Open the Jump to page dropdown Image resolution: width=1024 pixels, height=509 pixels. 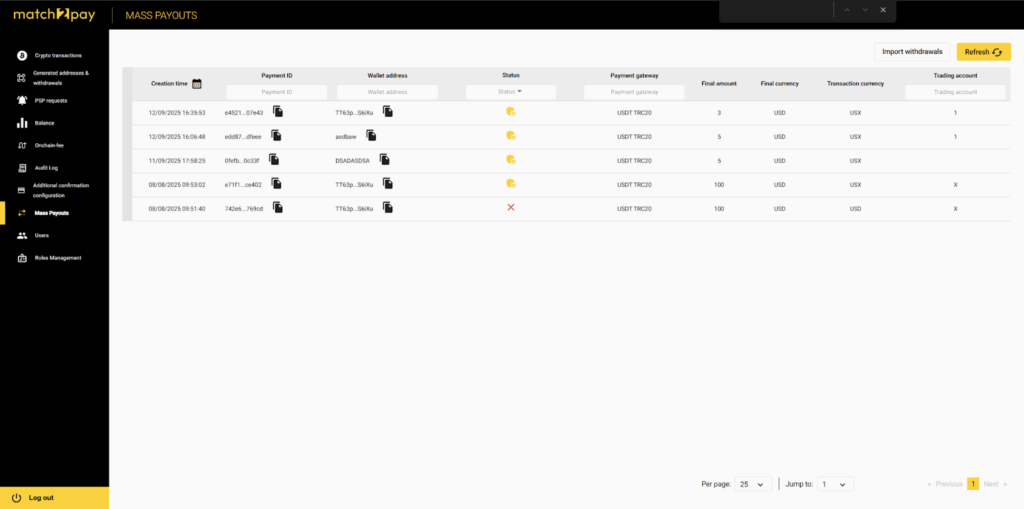coord(834,484)
